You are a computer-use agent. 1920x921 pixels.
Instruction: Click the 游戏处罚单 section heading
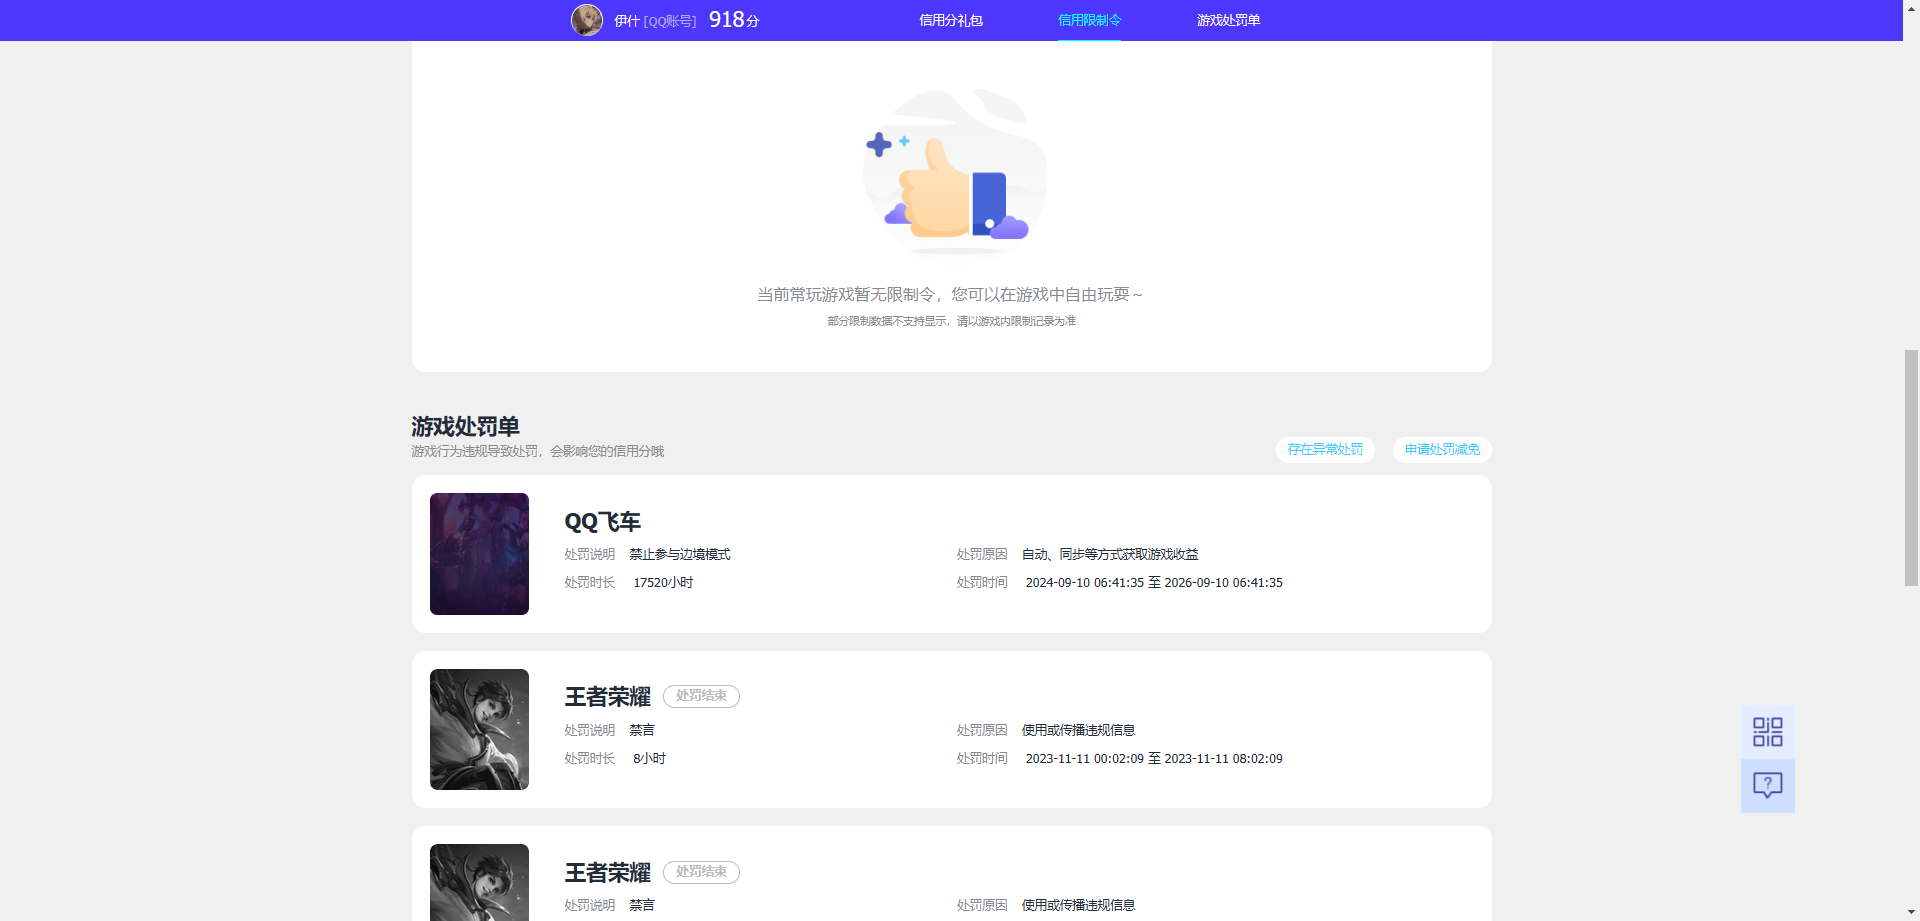point(465,427)
